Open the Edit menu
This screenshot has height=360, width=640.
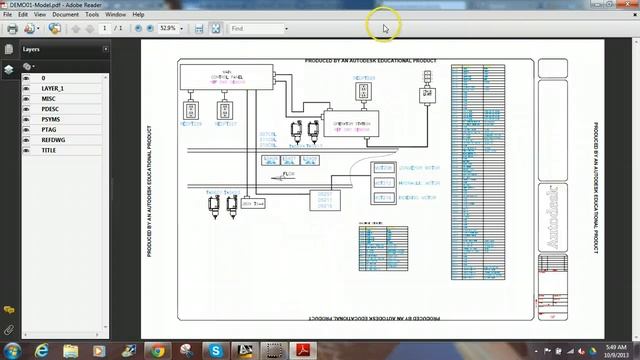23,14
